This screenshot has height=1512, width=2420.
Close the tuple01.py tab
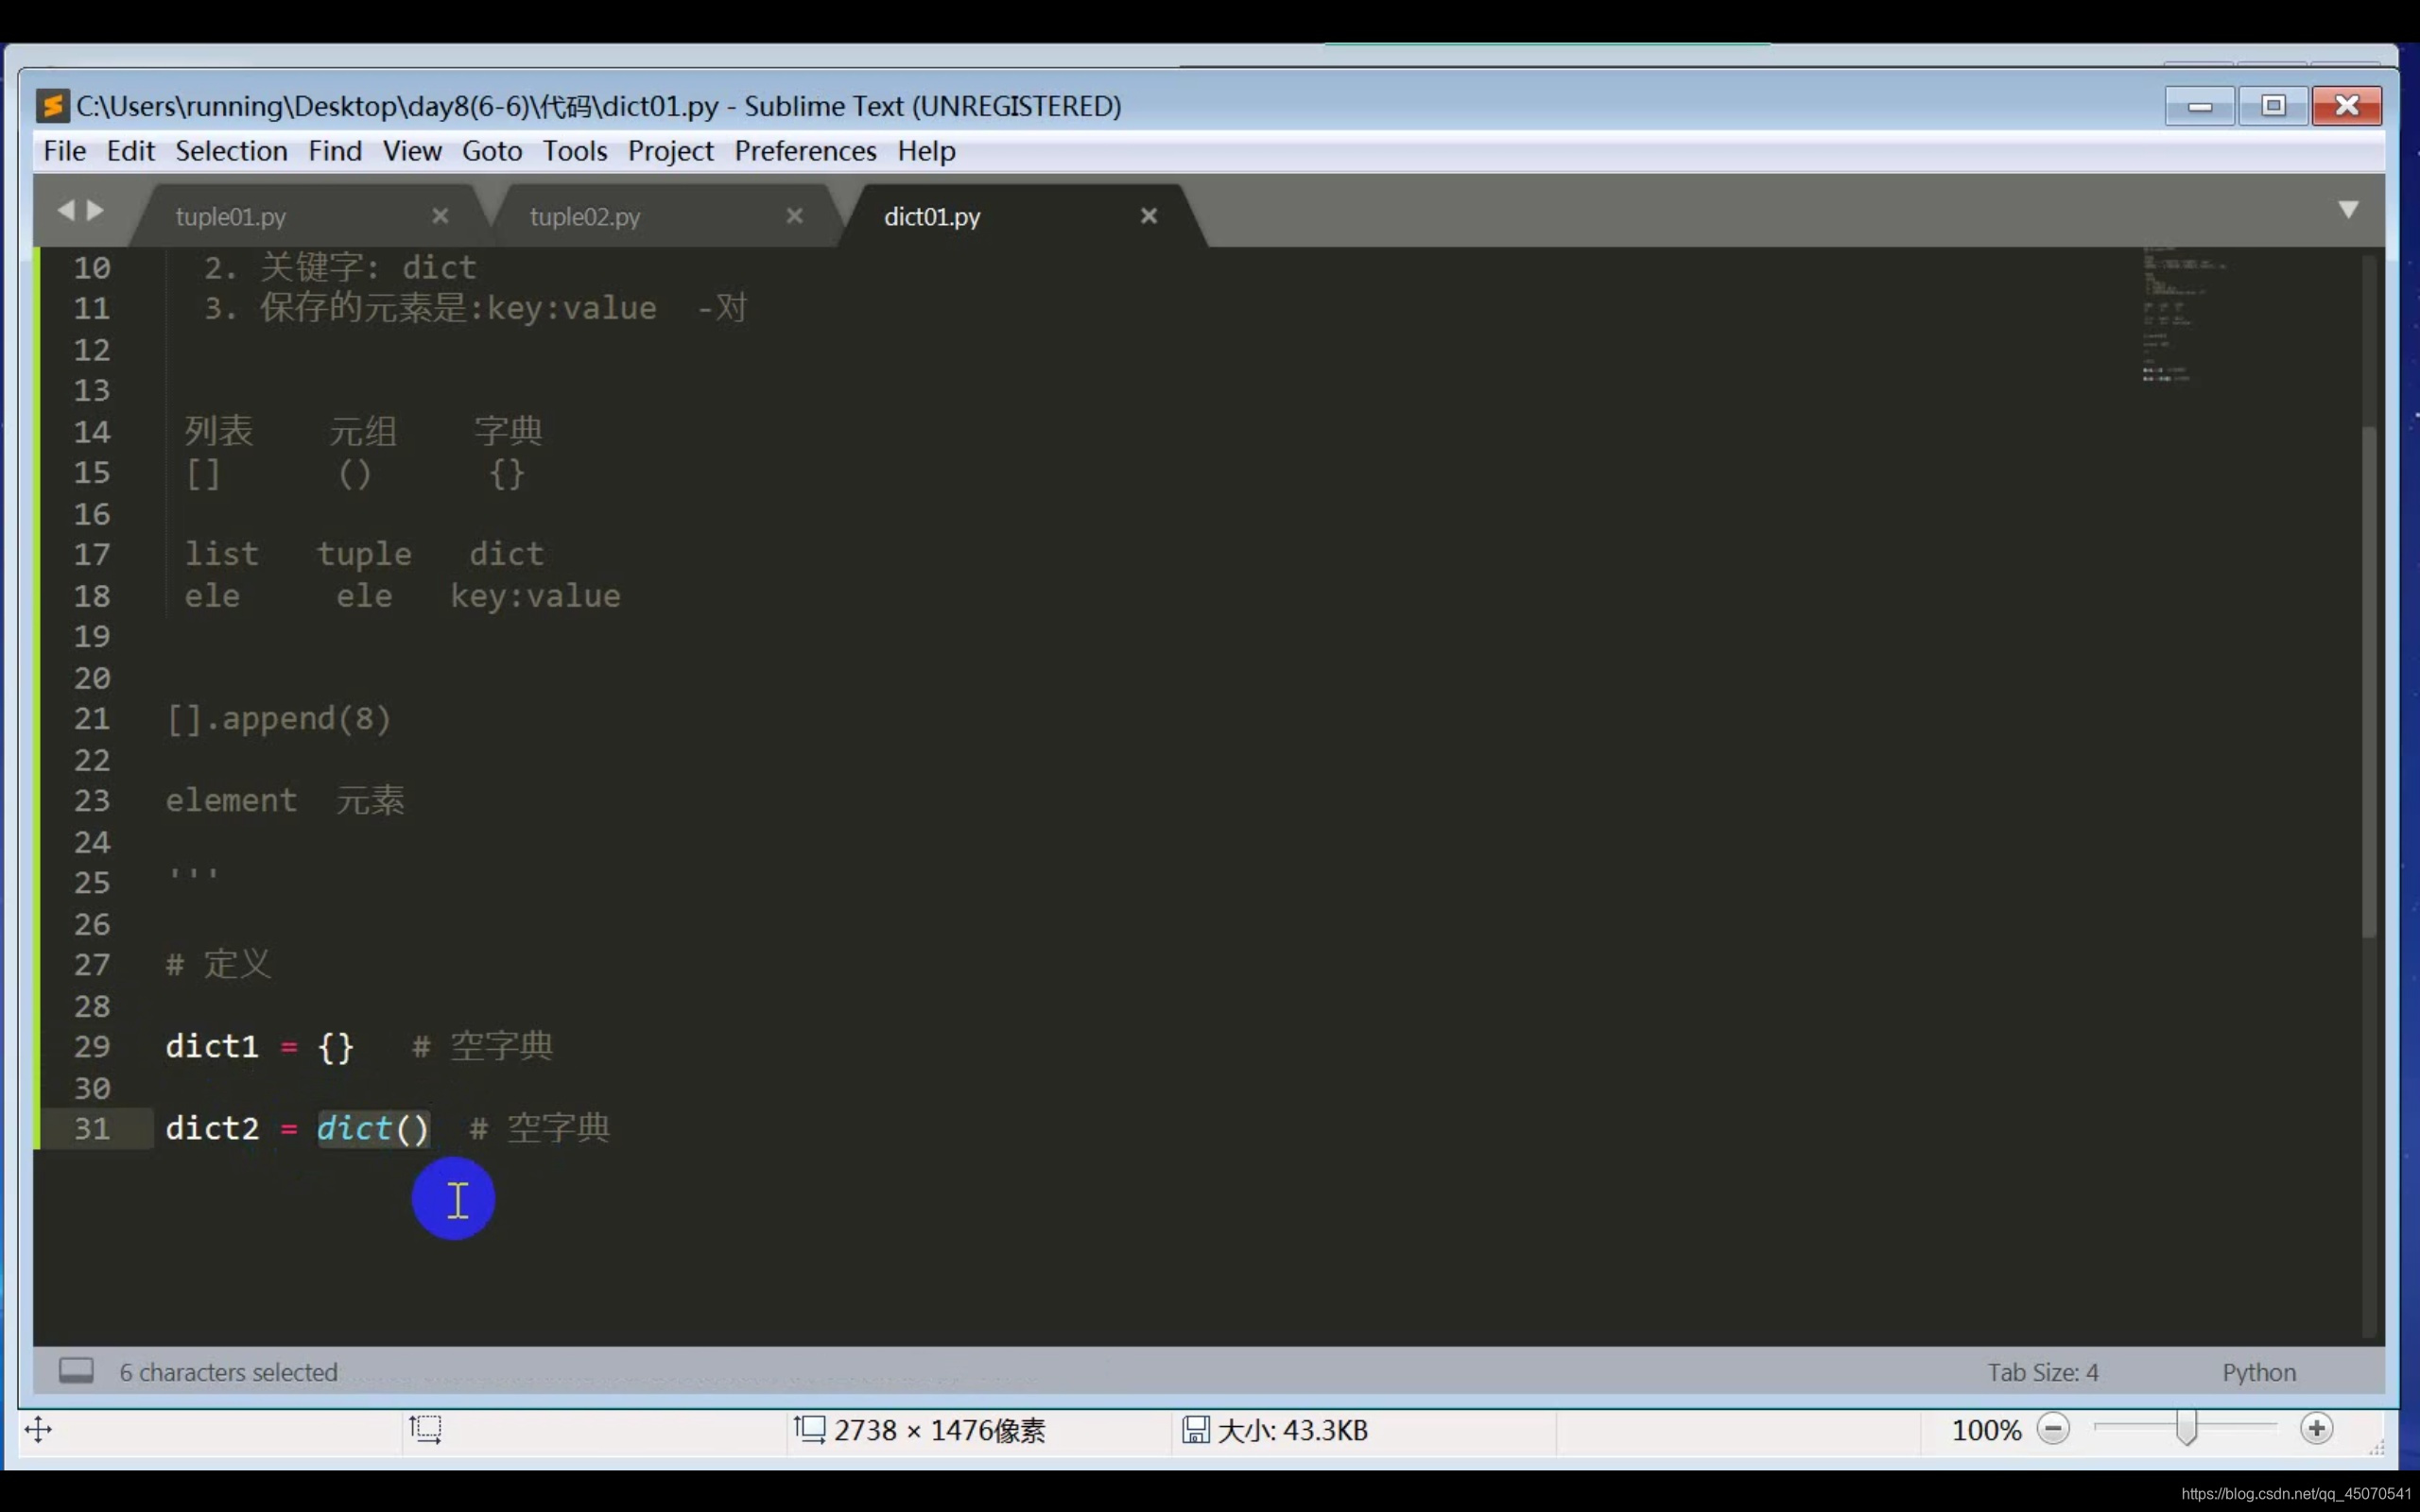coord(440,216)
